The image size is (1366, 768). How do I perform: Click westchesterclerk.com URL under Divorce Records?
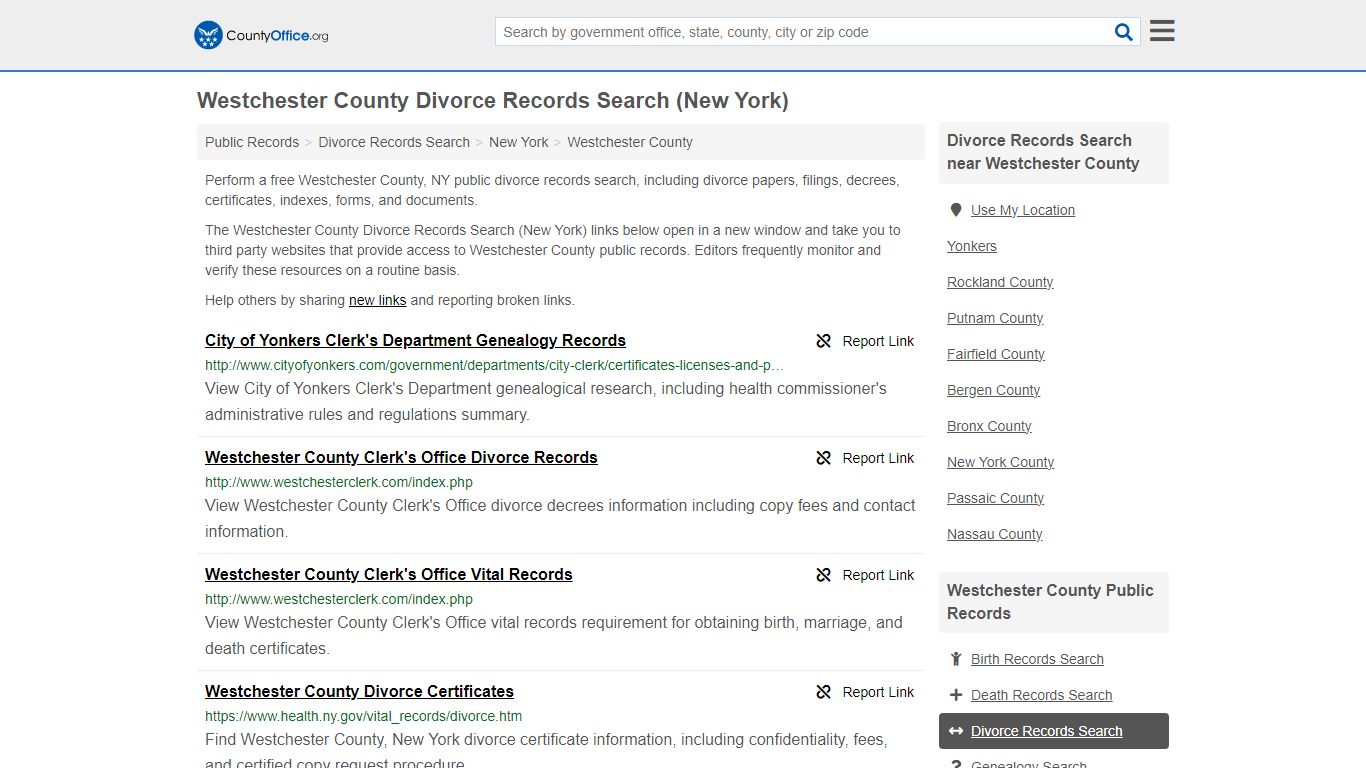click(x=339, y=482)
